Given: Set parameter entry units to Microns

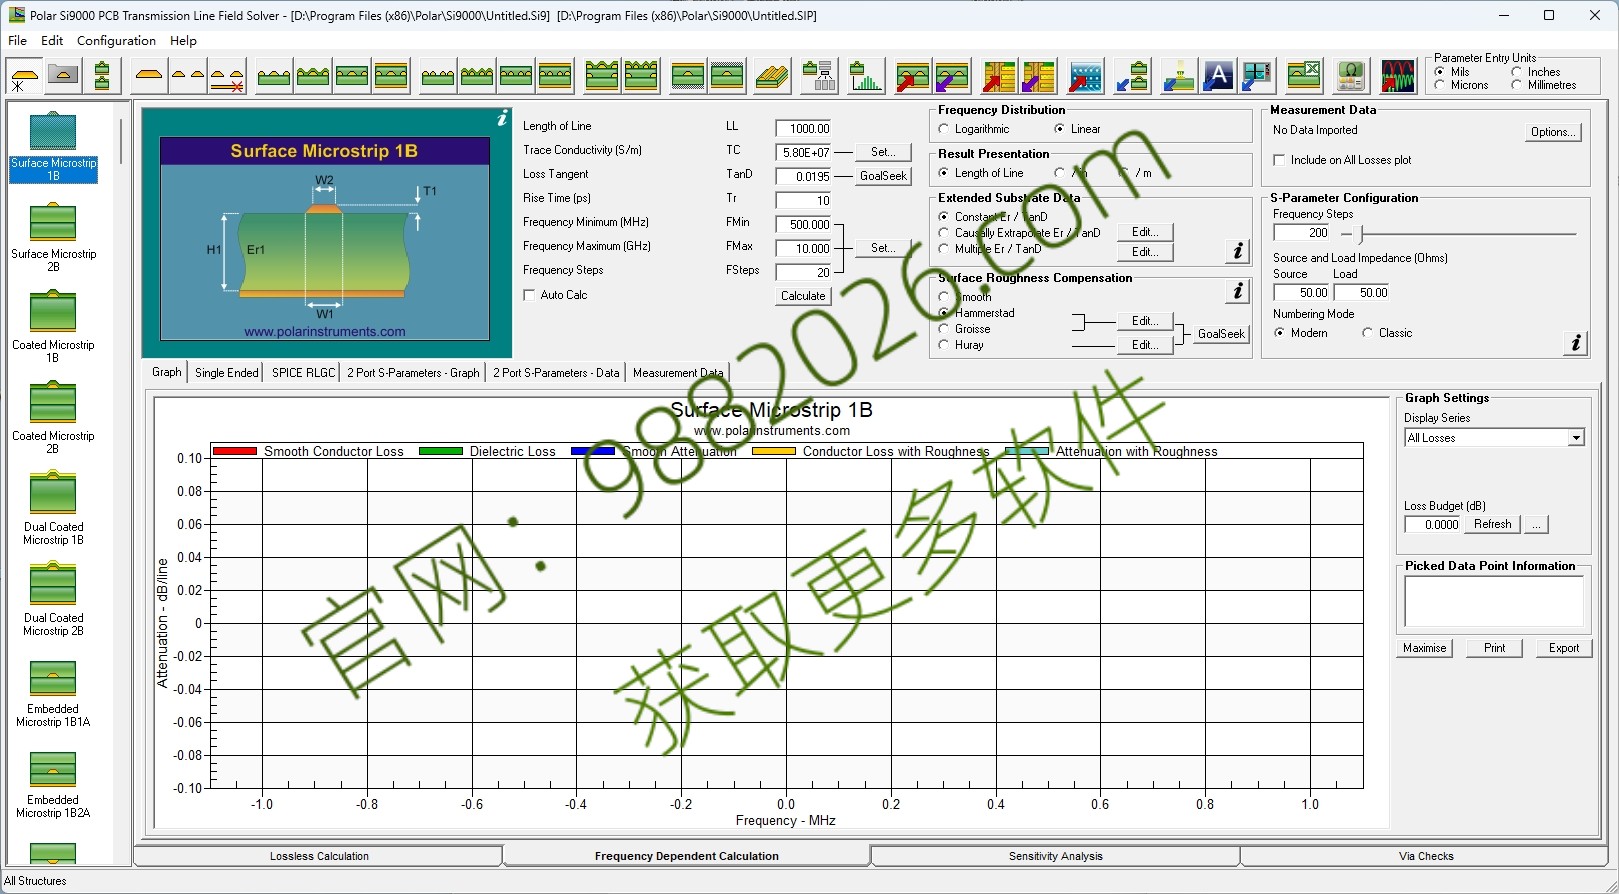Looking at the screenshot, I should pos(1440,85).
